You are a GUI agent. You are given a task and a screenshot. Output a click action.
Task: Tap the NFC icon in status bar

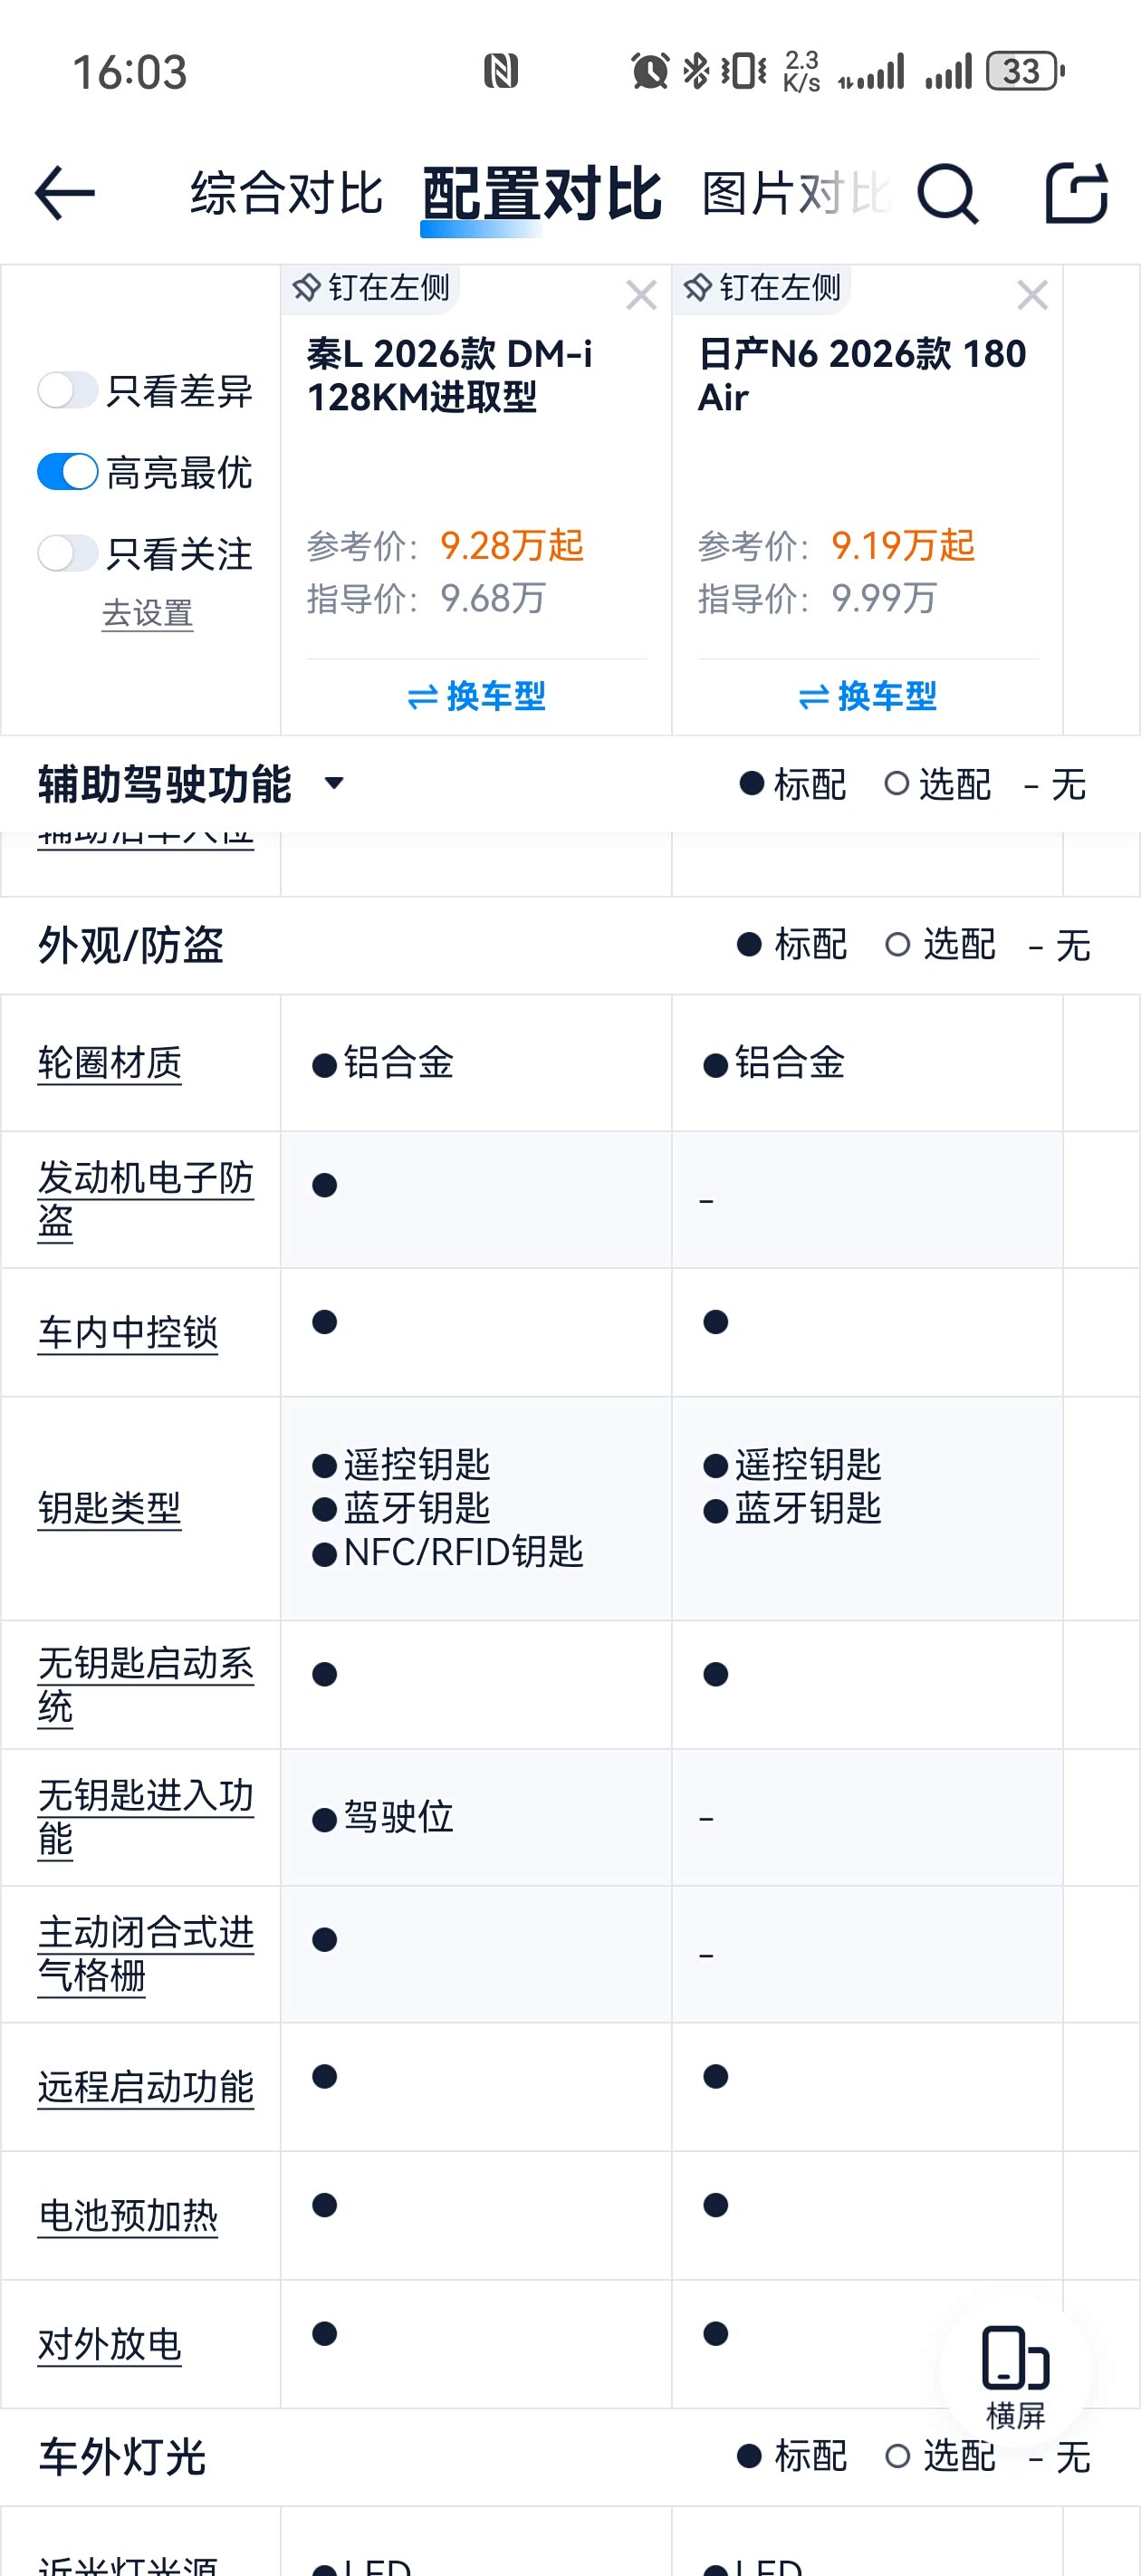point(500,72)
